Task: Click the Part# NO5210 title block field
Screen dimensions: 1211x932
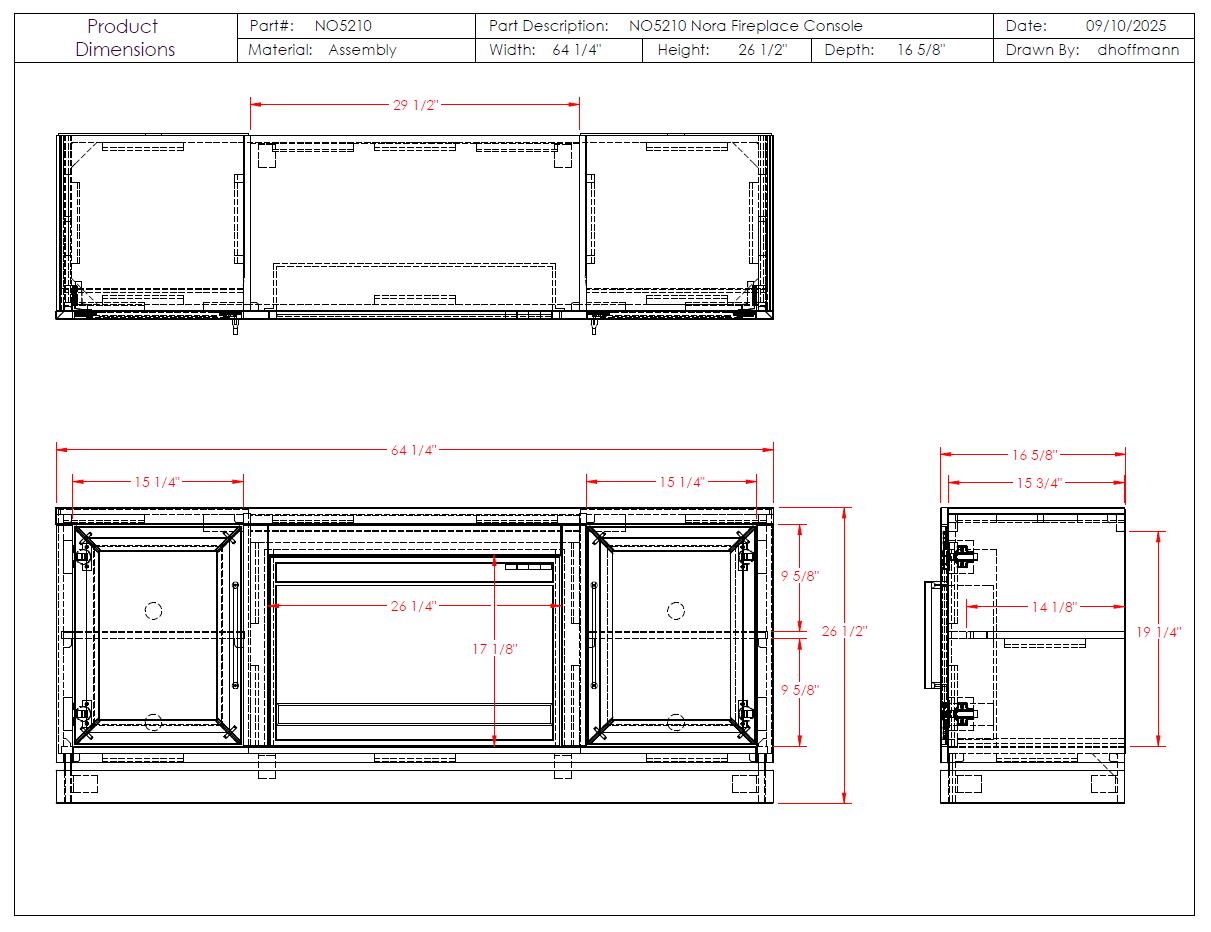Action: 343,26
